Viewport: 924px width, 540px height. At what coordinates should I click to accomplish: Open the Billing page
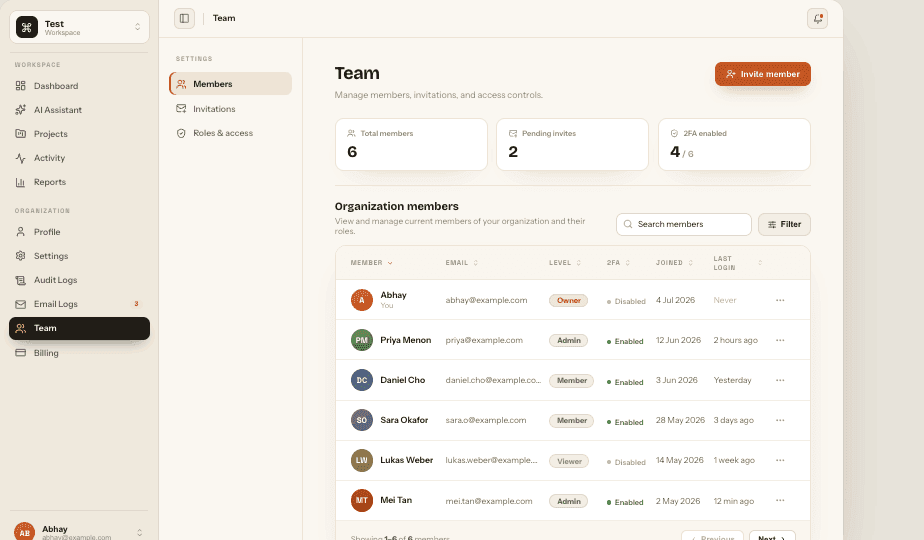coord(80,353)
